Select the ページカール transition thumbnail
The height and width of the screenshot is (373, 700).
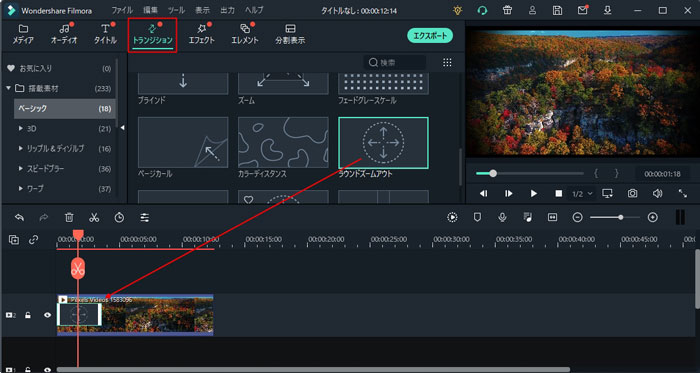[183, 142]
